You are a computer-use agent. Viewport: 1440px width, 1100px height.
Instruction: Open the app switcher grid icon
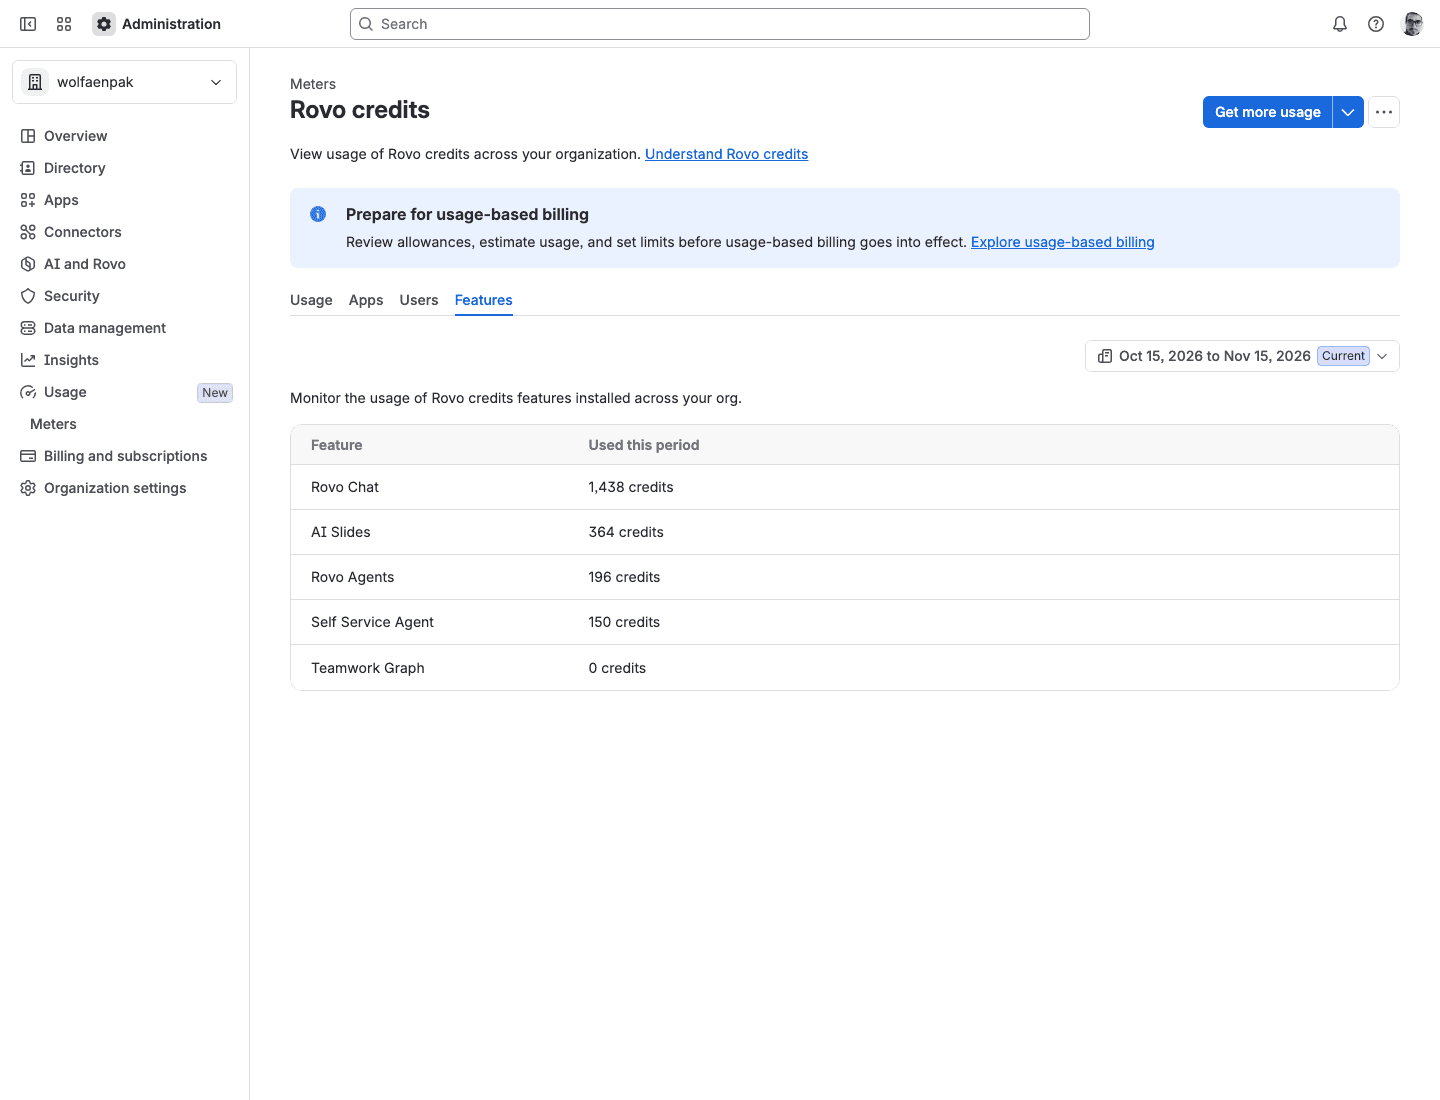point(64,24)
